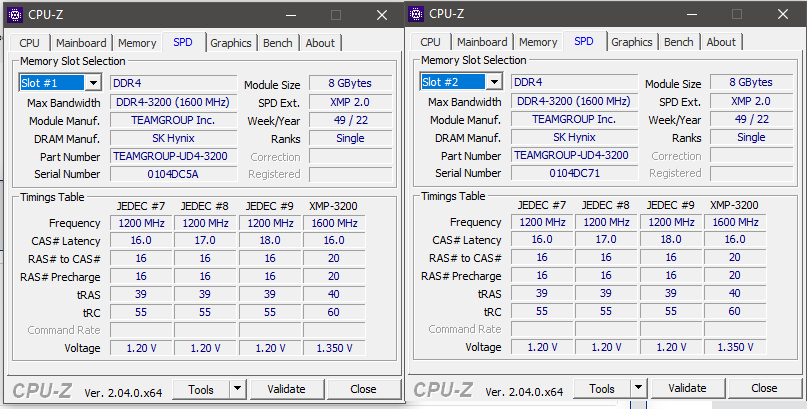Click XMP-3200 RAS# to CAS# value in left window
Image resolution: width=807 pixels, height=409 pixels.
pos(334,258)
